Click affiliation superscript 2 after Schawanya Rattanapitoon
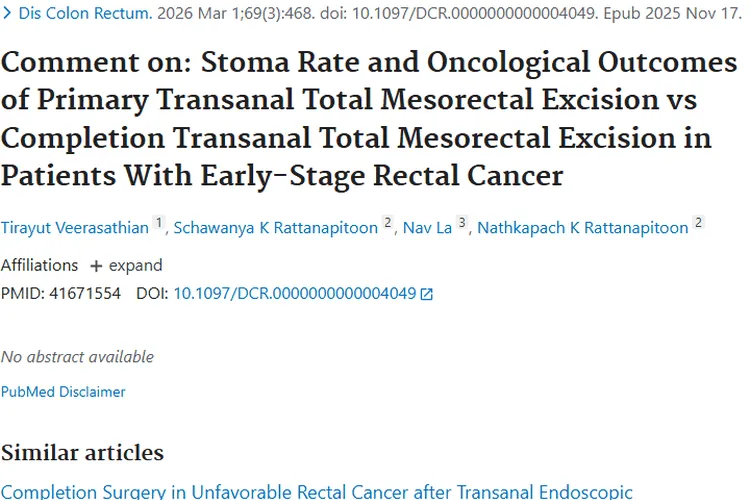Image resolution: width=750 pixels, height=500 pixels. coord(387,224)
